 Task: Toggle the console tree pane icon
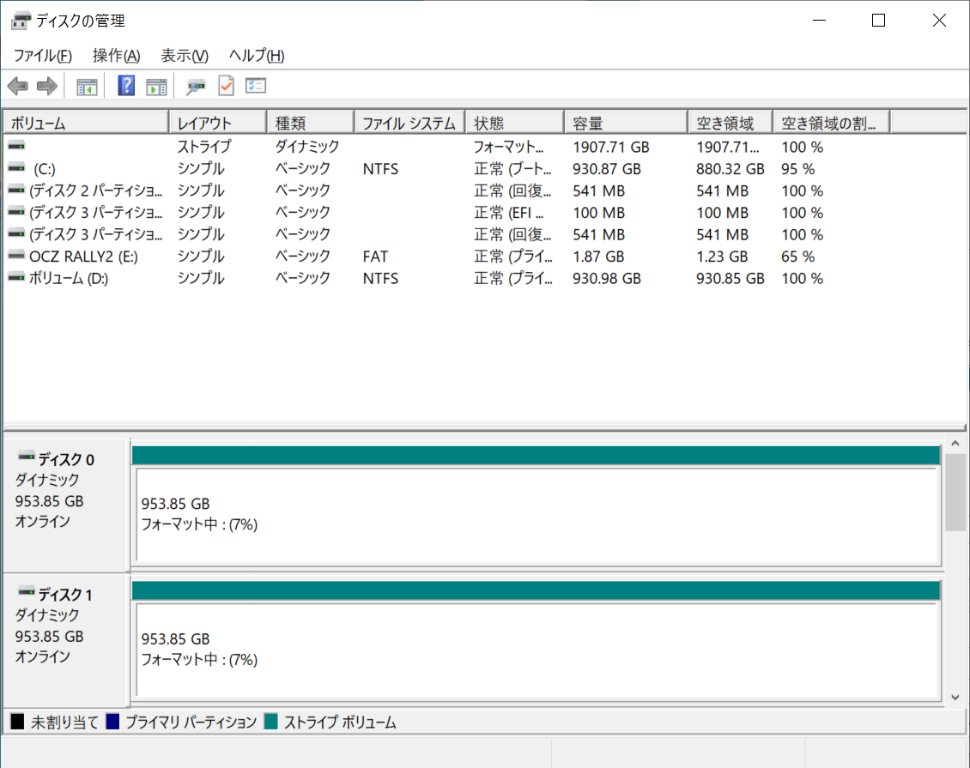pos(87,86)
